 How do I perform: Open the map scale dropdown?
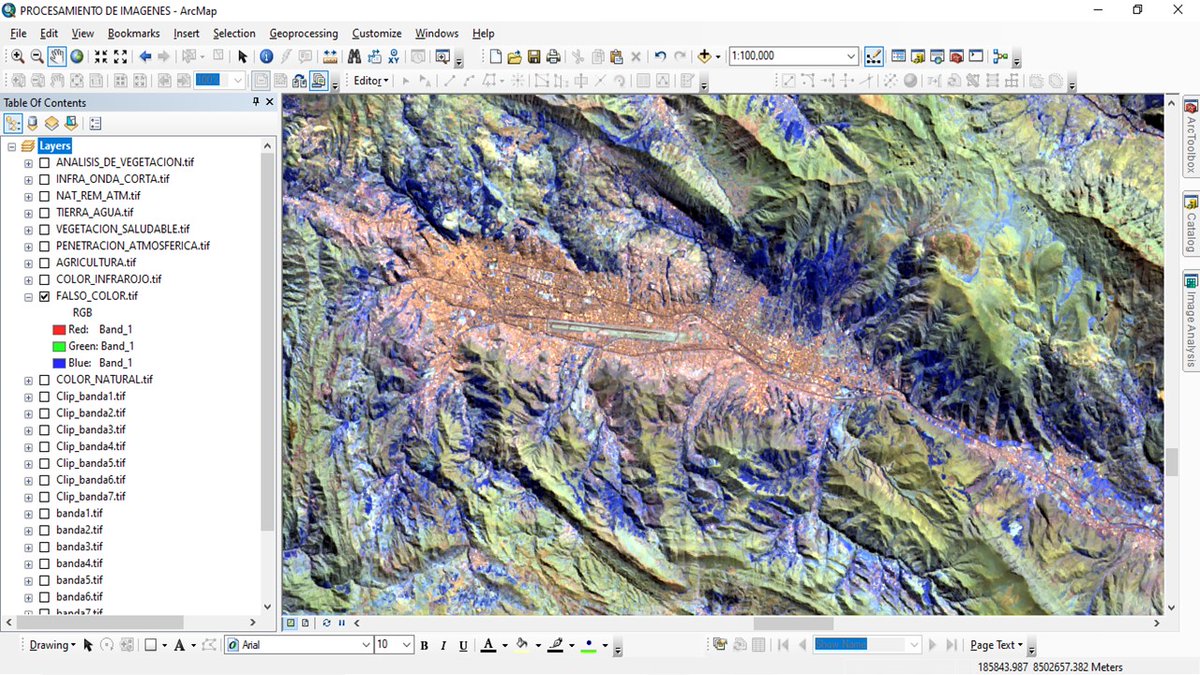click(x=851, y=56)
